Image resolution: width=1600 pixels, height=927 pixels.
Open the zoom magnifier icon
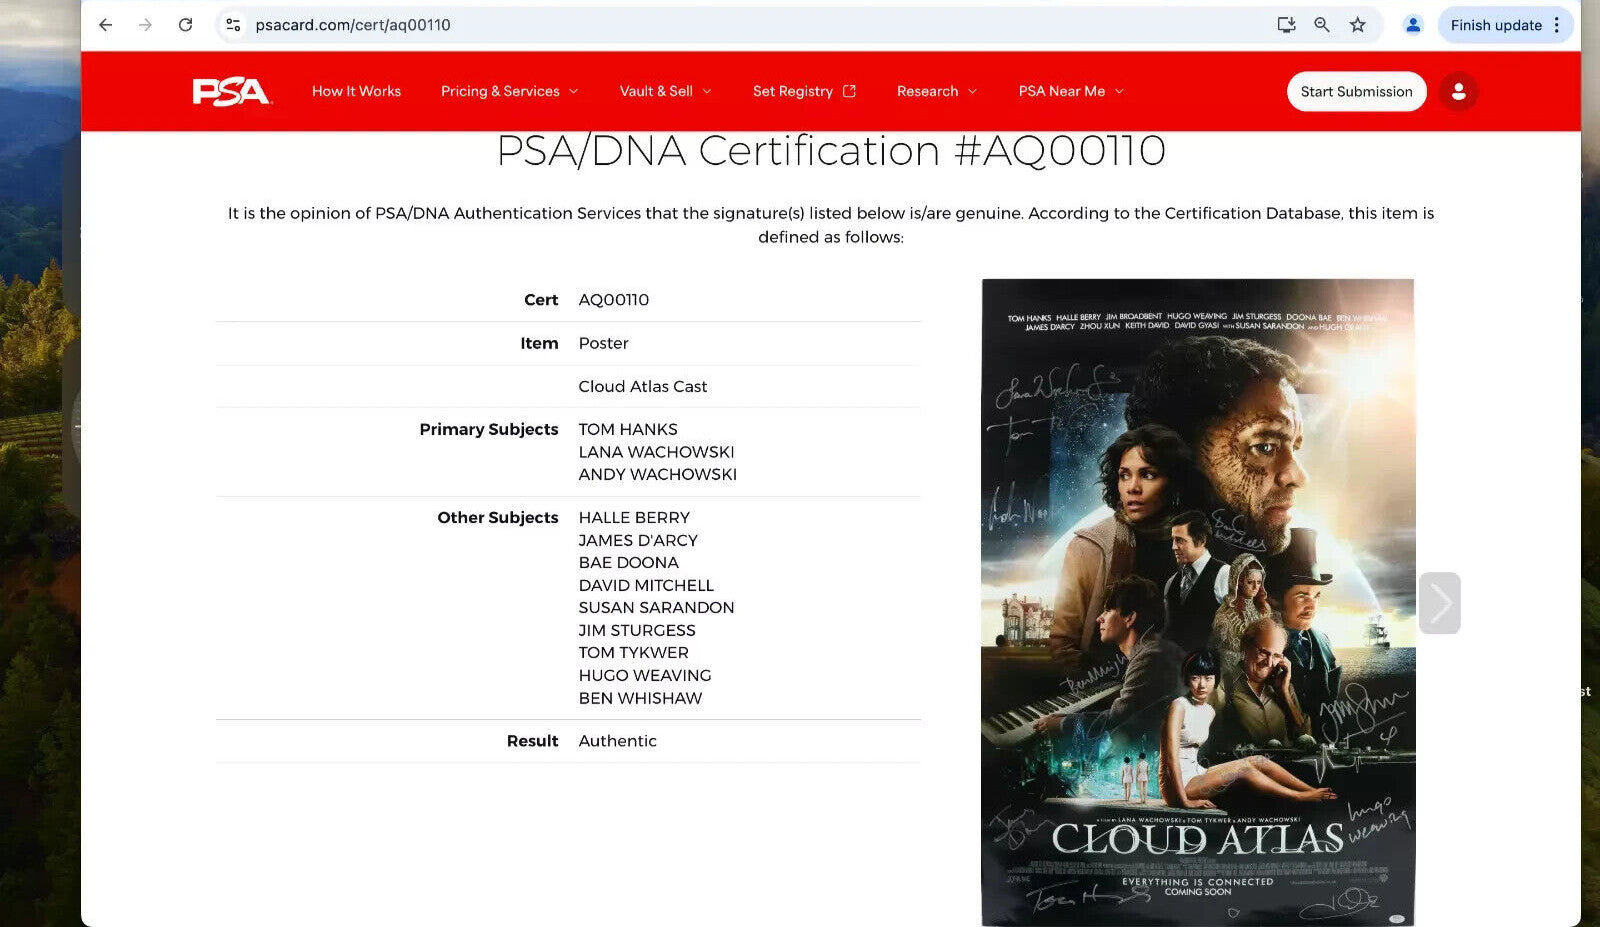click(1322, 25)
